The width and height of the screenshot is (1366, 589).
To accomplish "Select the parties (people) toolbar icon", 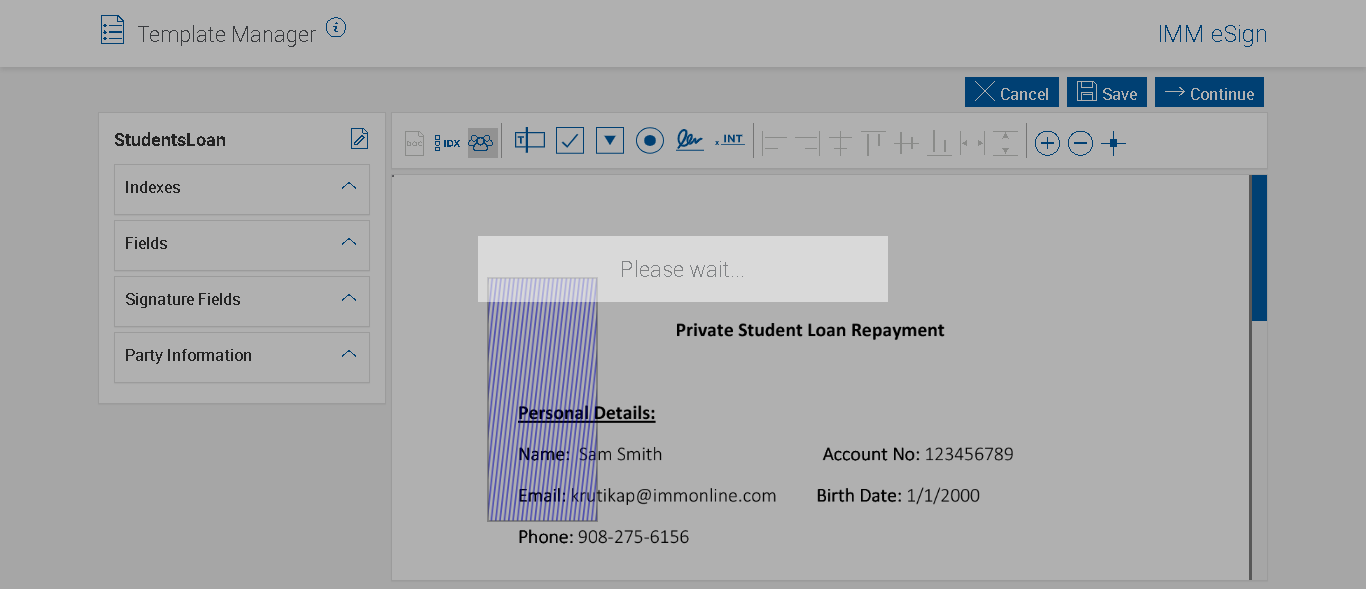I will pos(482,142).
